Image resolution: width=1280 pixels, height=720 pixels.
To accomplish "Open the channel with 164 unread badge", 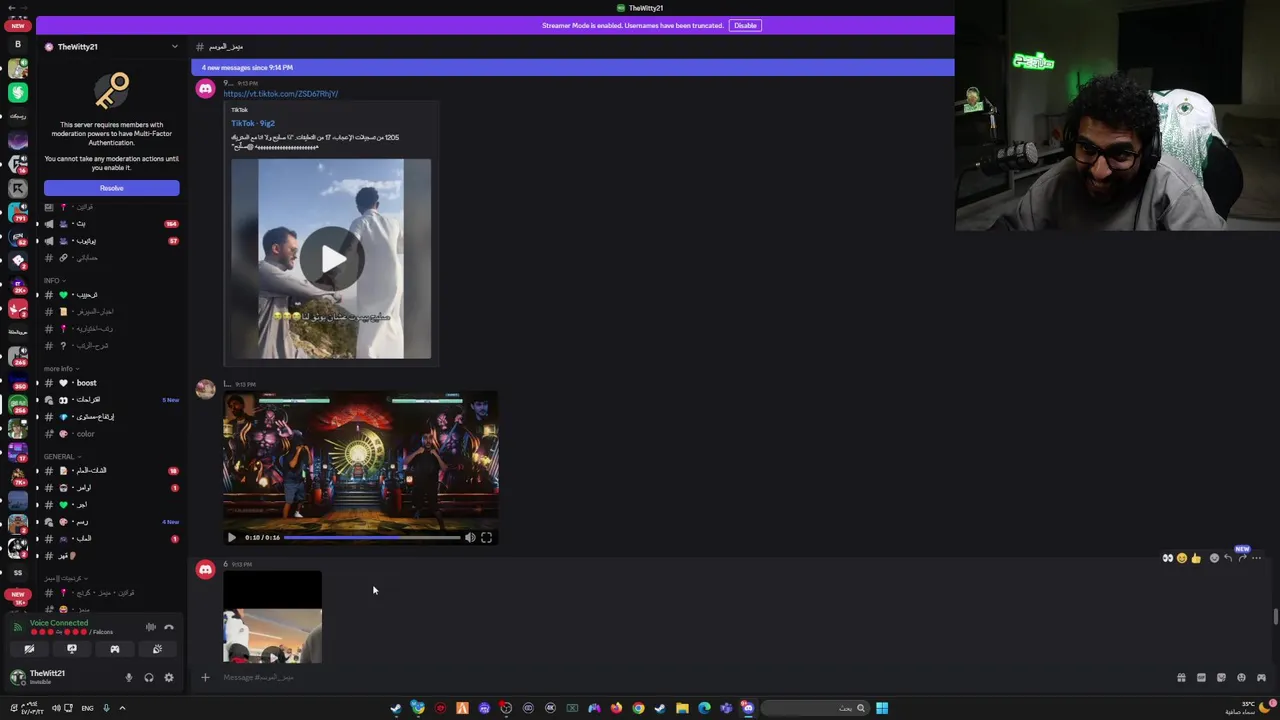I will point(110,224).
